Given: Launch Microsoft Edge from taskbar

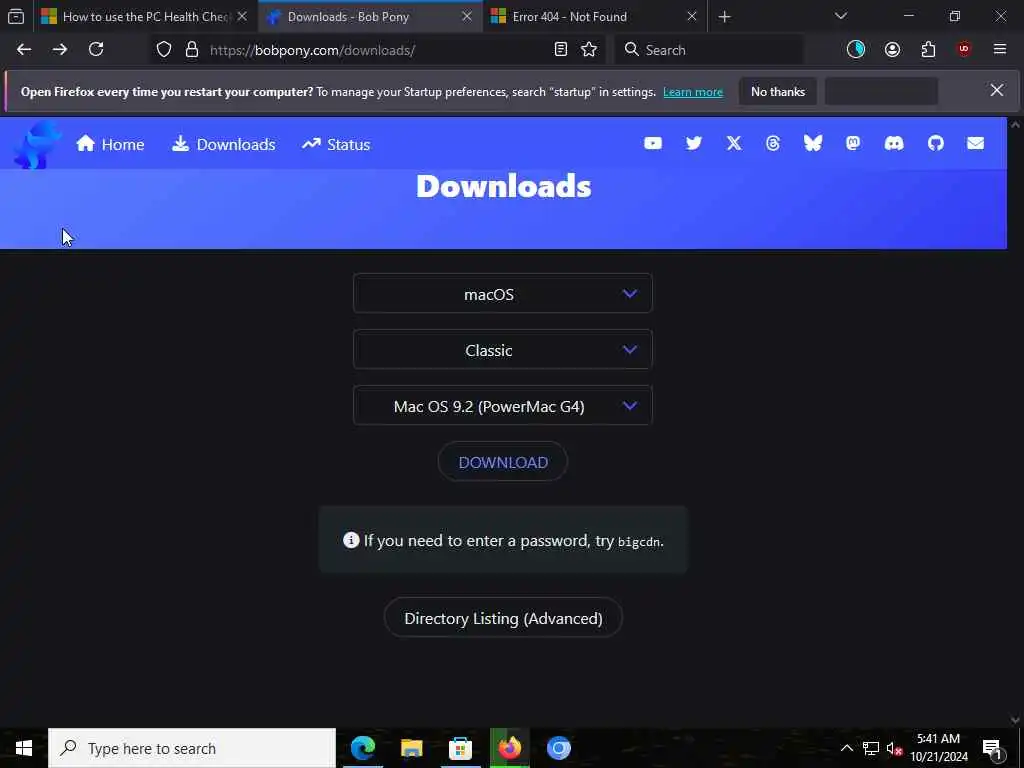Looking at the screenshot, I should pos(363,748).
